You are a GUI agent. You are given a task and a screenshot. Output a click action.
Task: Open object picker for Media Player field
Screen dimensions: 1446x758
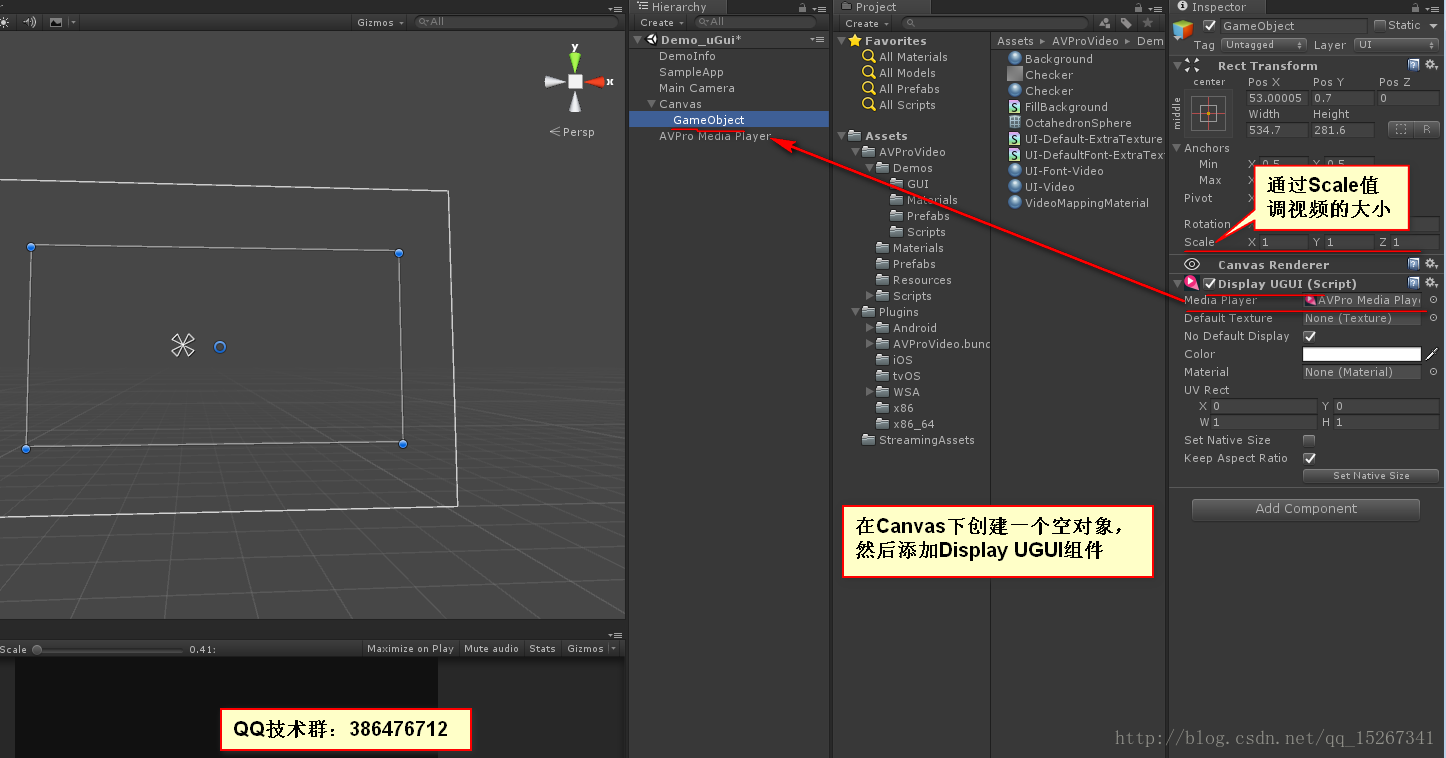click(x=1433, y=300)
